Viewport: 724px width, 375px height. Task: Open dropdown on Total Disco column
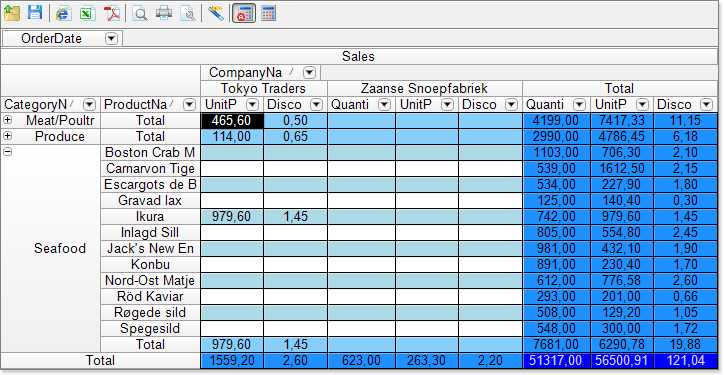coord(706,105)
